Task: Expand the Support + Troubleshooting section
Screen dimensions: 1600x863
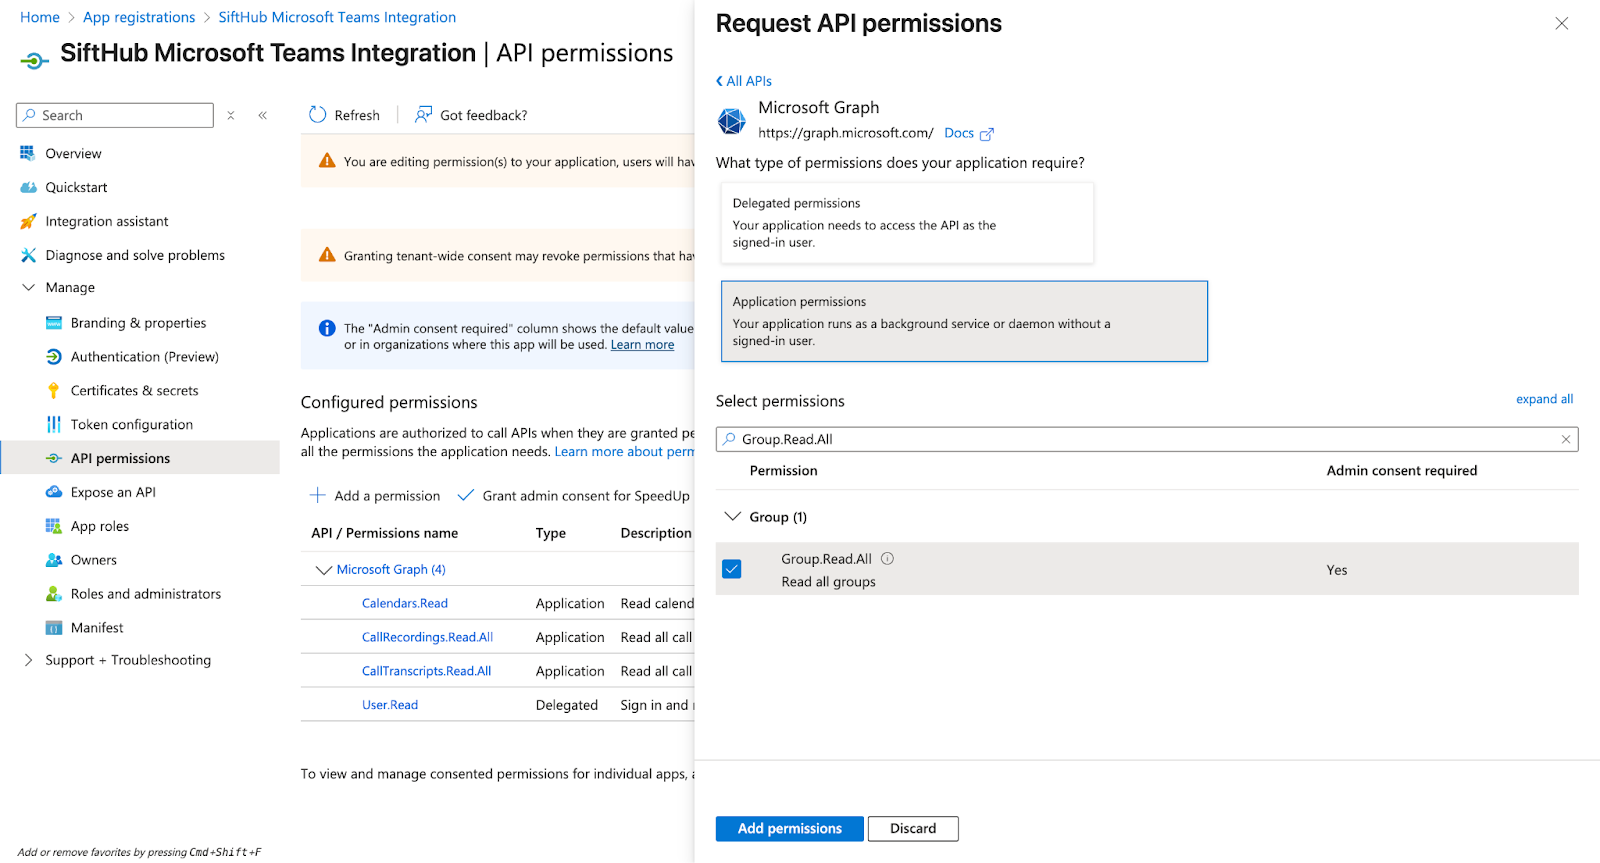Action: point(28,660)
